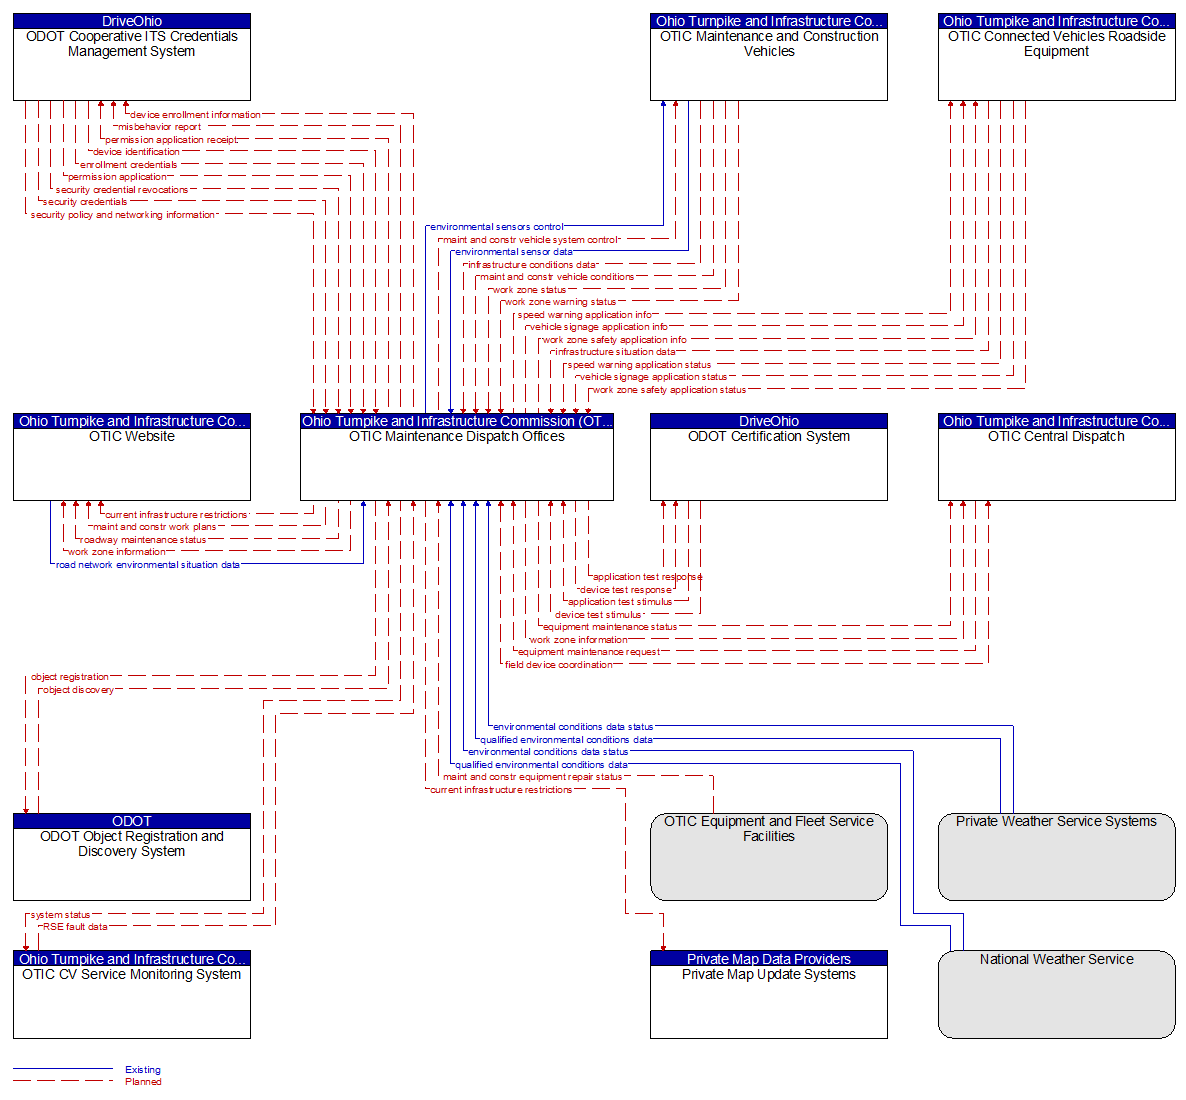Viewport: 1186px width, 1100px height.
Task: Click the OTIC Website node
Action: click(x=132, y=457)
